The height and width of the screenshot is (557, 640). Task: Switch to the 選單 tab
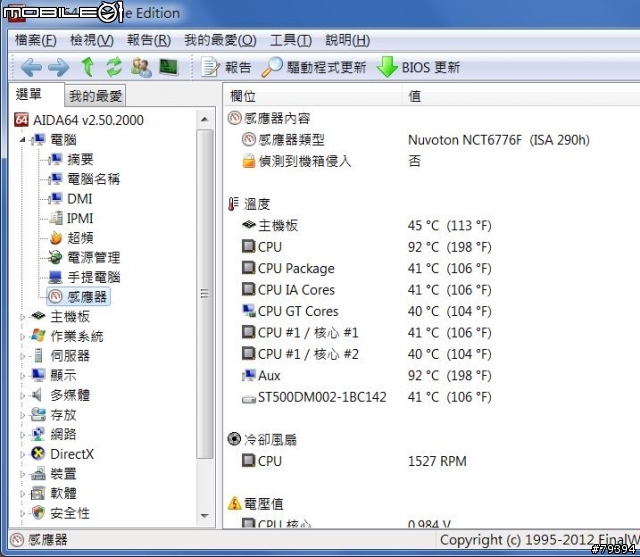36,94
